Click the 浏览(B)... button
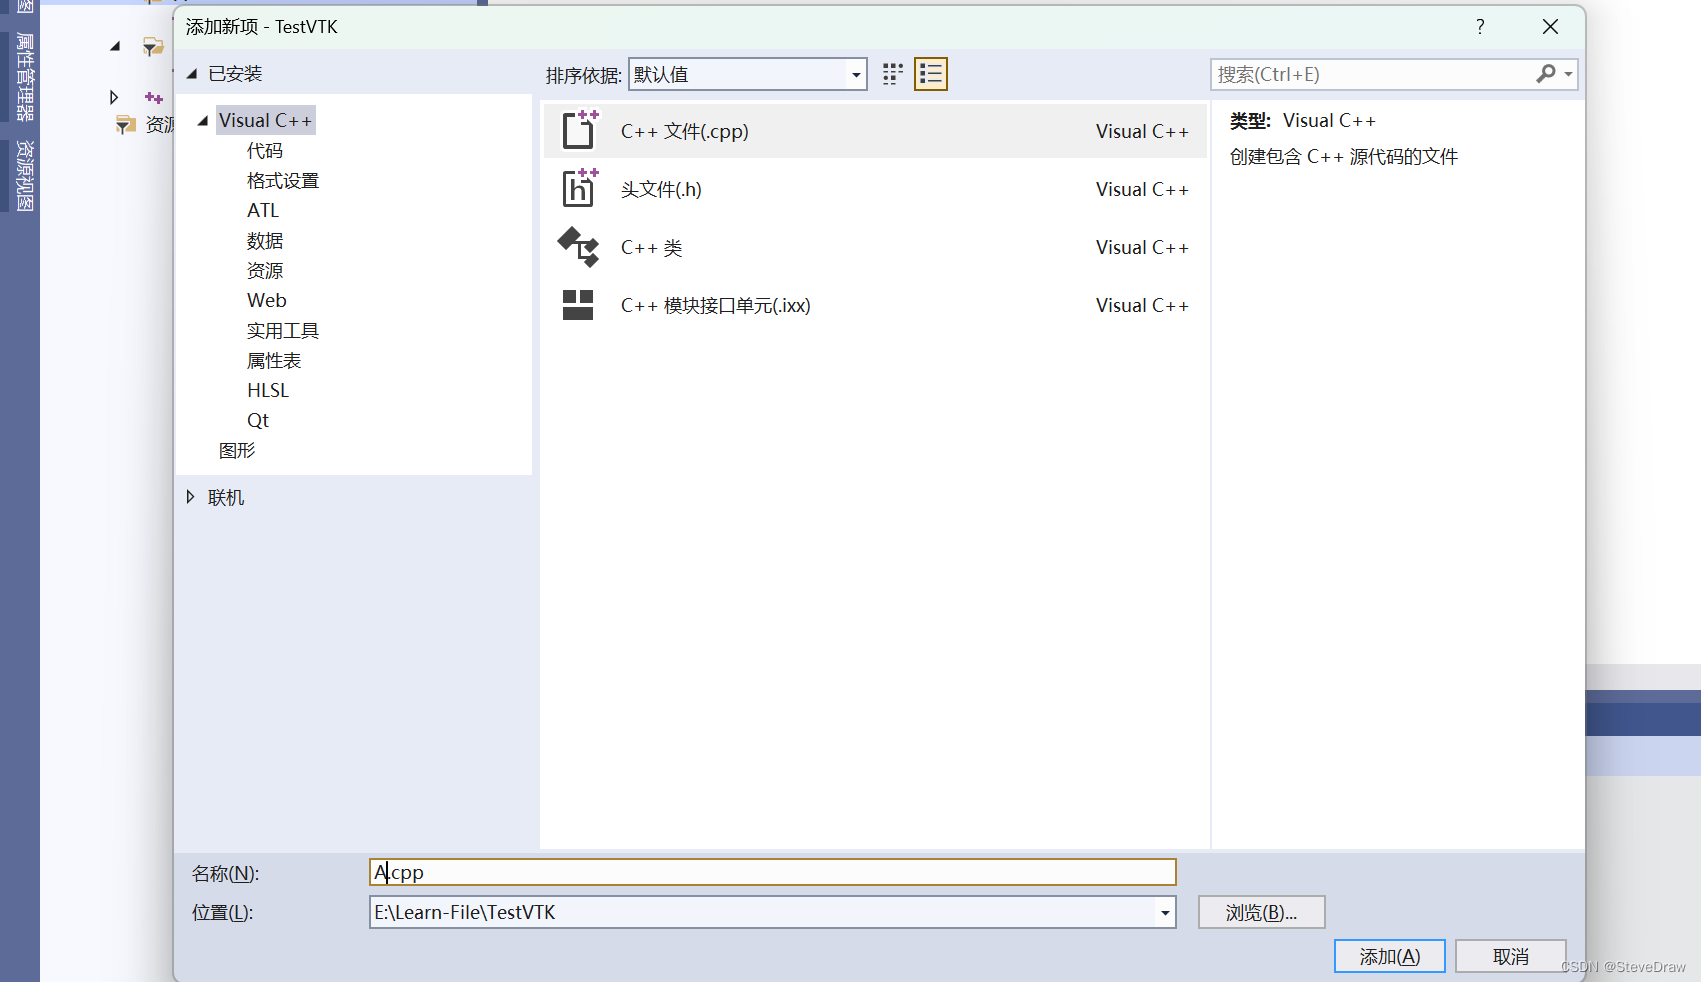This screenshot has width=1701, height=982. pyautogui.click(x=1261, y=912)
